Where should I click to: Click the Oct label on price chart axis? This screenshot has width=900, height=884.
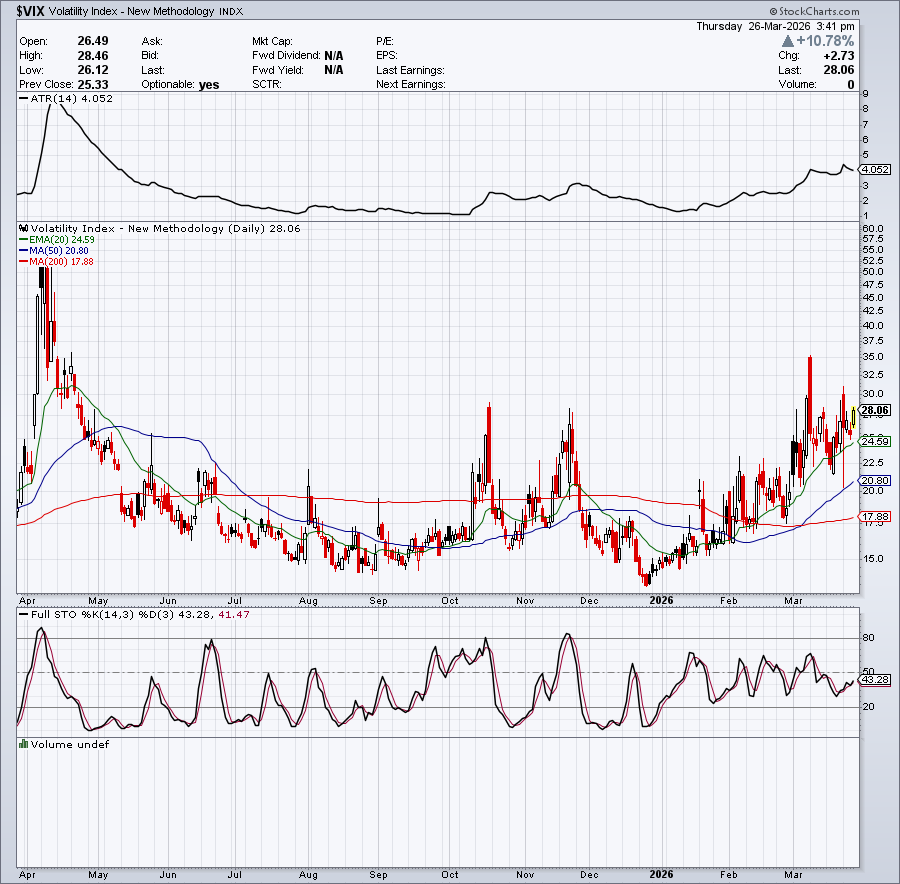[x=450, y=600]
